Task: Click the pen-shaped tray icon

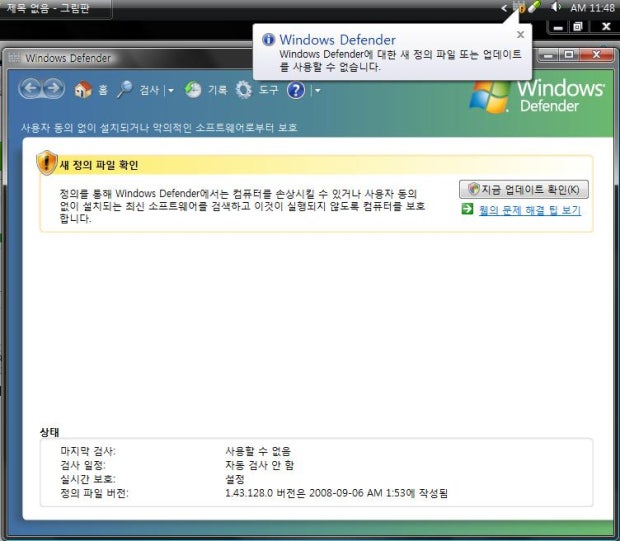Action: pos(534,7)
